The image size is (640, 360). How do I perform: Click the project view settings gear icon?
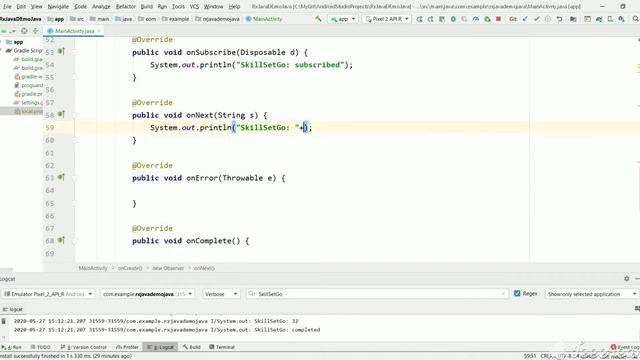(24, 31)
